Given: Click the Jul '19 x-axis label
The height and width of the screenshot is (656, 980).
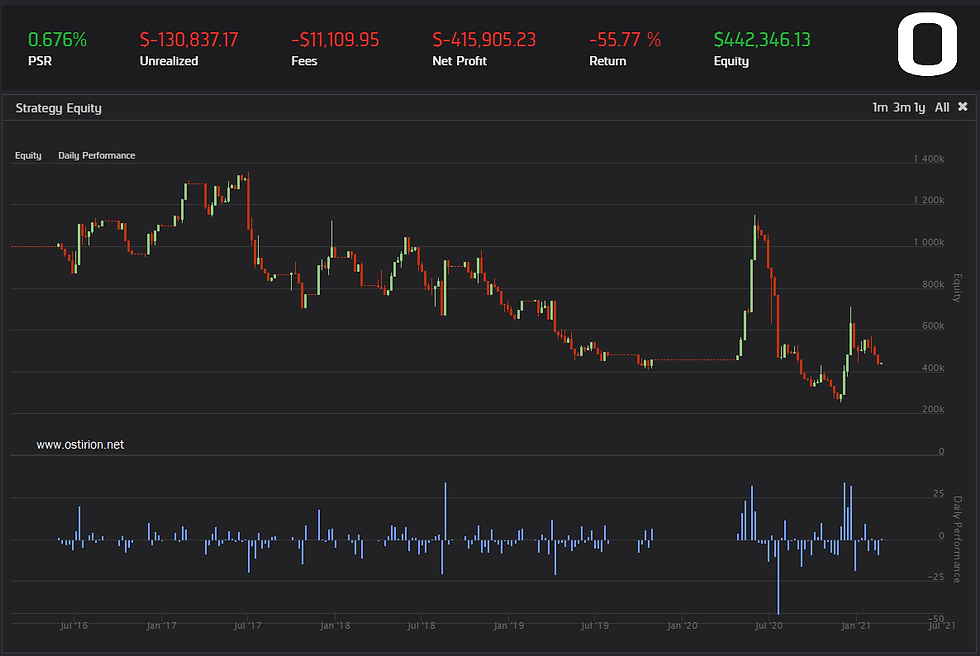Looking at the screenshot, I should pyautogui.click(x=595, y=625).
